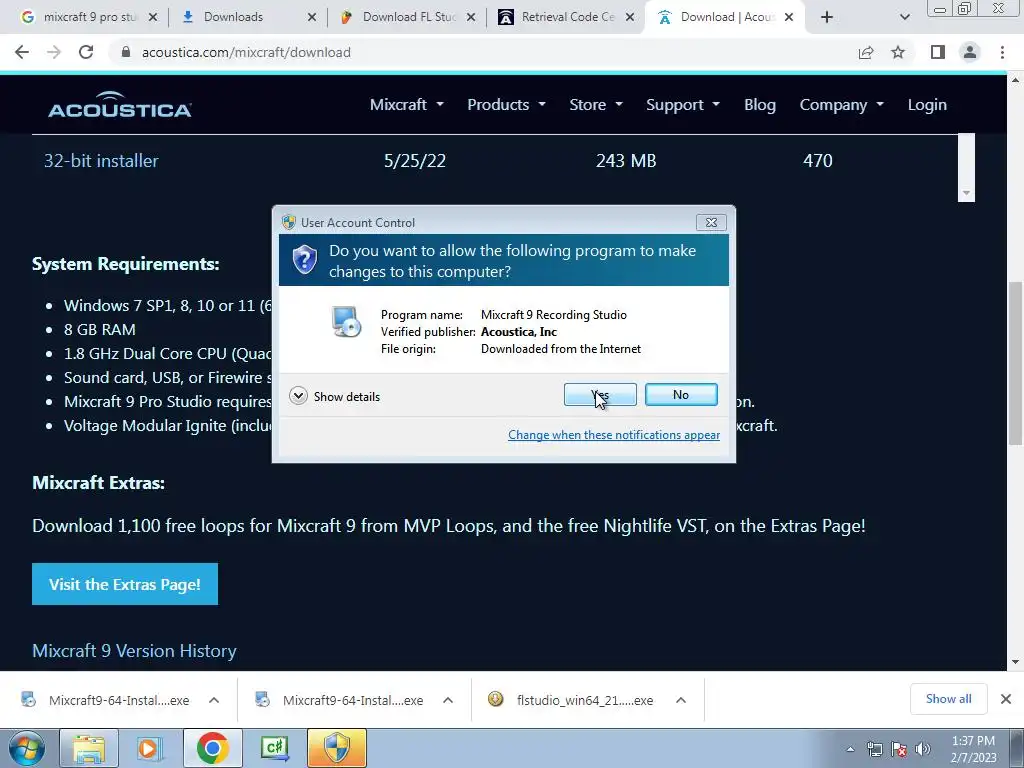Close the mixcraft 9 pro tab
The image size is (1024, 768).
coord(153,18)
